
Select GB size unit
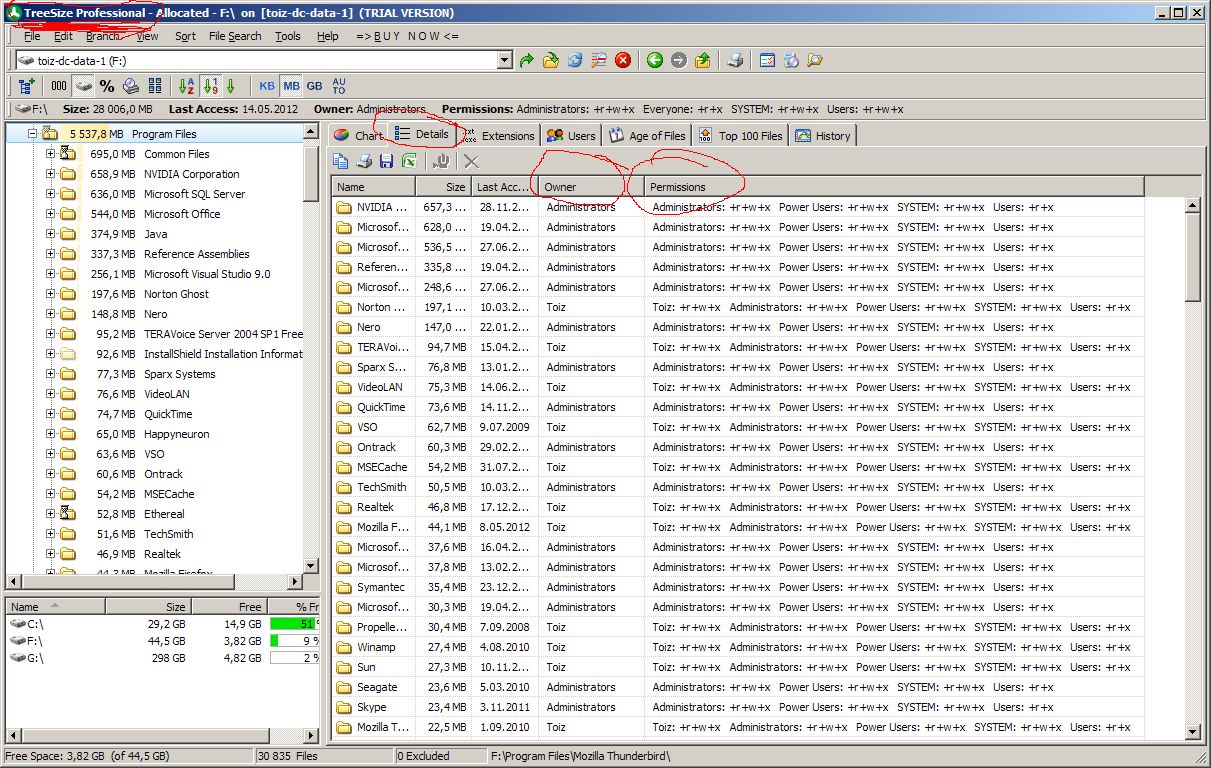point(314,86)
